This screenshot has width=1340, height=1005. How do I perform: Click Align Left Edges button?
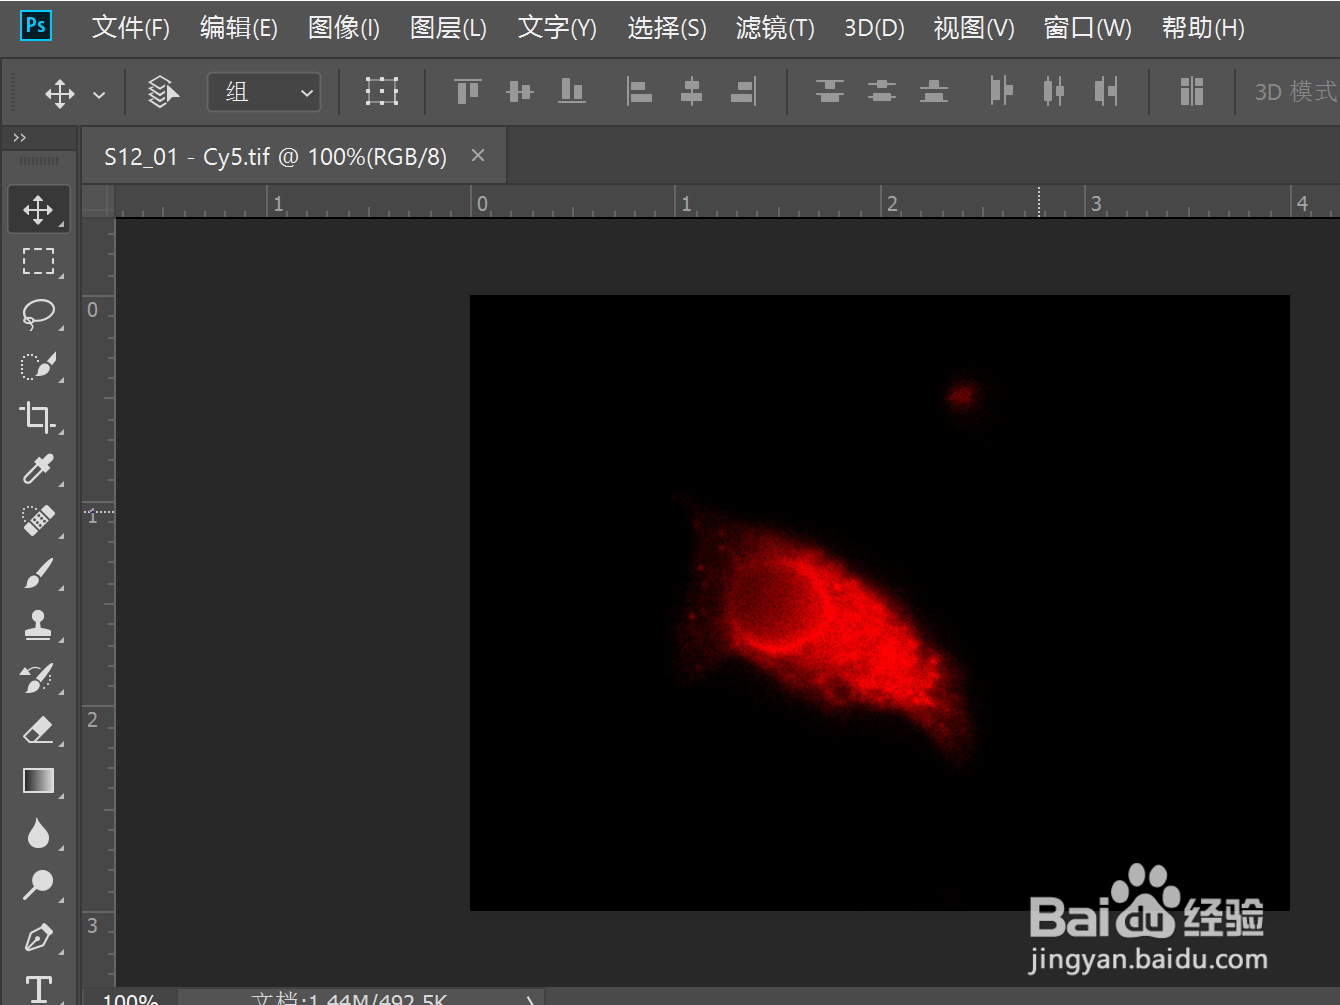pyautogui.click(x=639, y=92)
